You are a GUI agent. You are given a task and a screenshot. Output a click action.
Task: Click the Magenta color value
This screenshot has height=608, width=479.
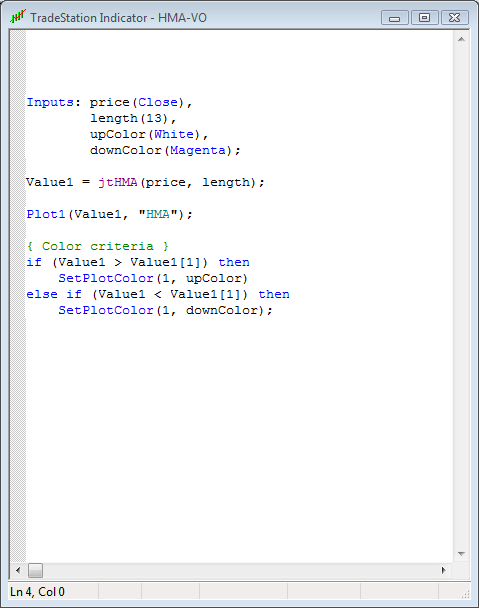point(197,150)
